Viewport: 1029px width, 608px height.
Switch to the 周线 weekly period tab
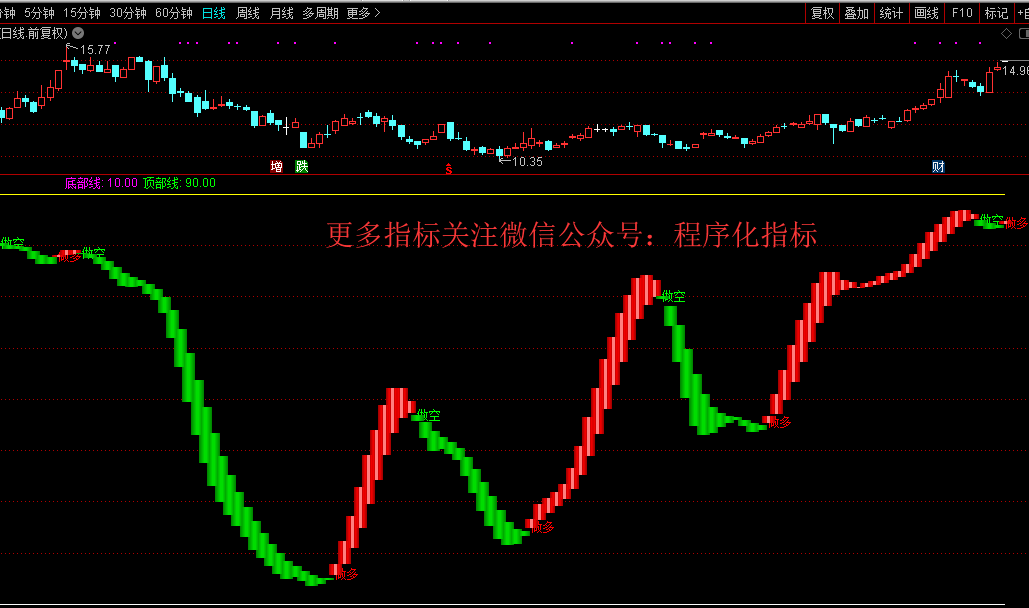[x=248, y=13]
